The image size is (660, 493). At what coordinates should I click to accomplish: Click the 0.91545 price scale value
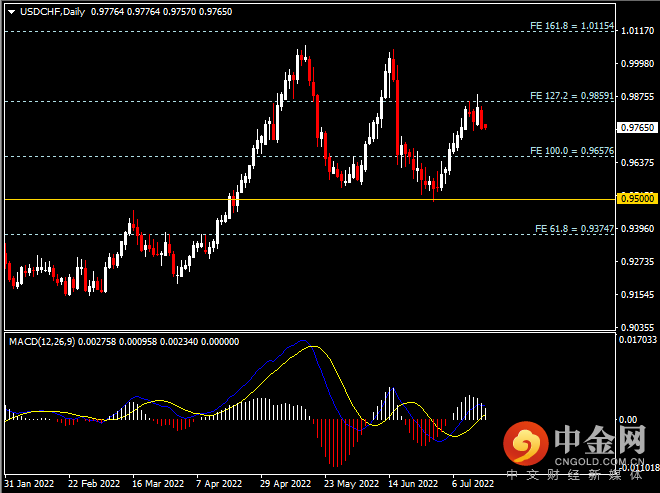(638, 295)
